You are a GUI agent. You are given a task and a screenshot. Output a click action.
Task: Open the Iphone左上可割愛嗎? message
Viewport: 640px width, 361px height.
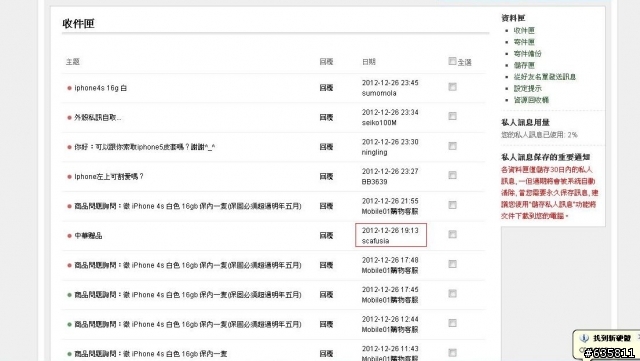[x=109, y=176]
